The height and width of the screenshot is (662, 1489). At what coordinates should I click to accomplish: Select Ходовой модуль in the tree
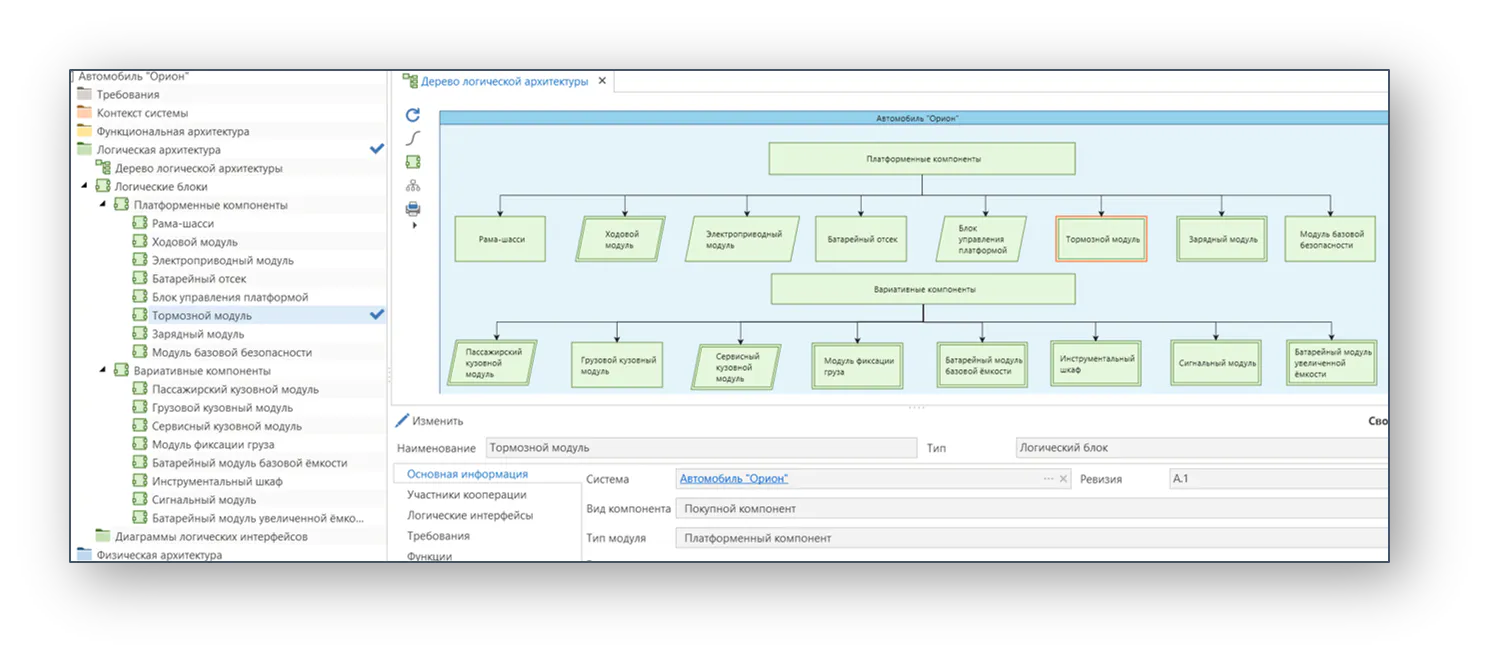pos(195,242)
